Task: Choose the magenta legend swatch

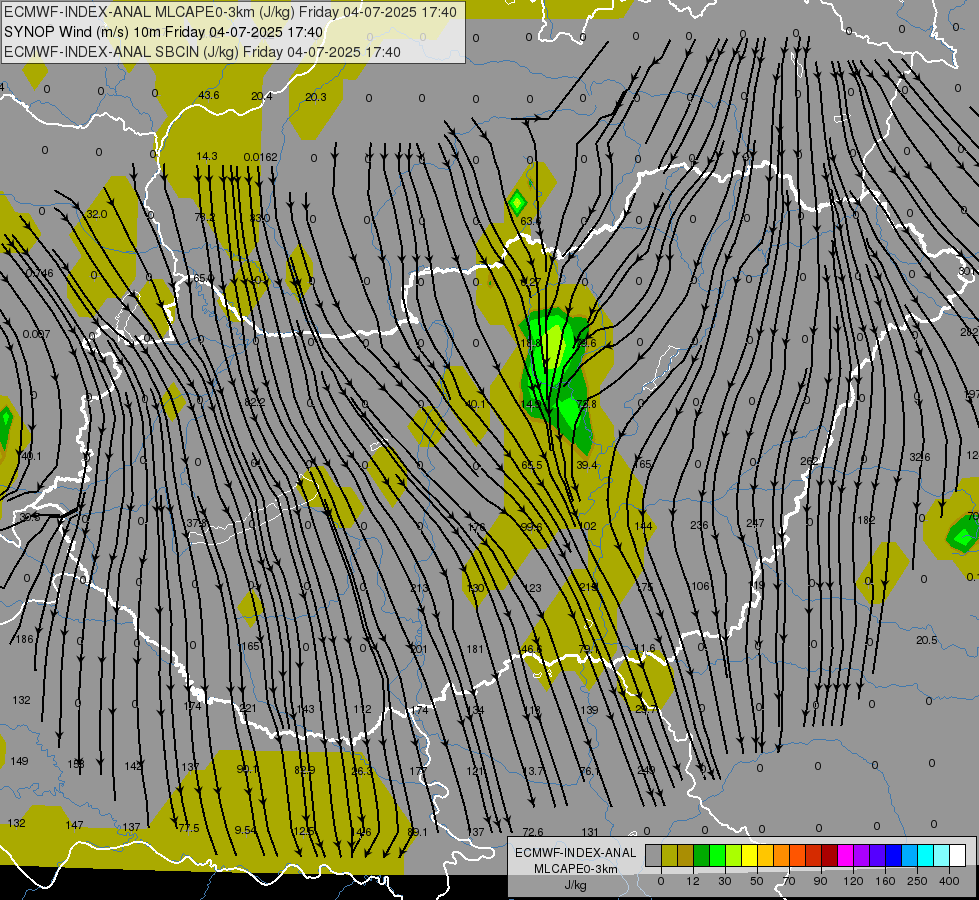Action: click(845, 856)
